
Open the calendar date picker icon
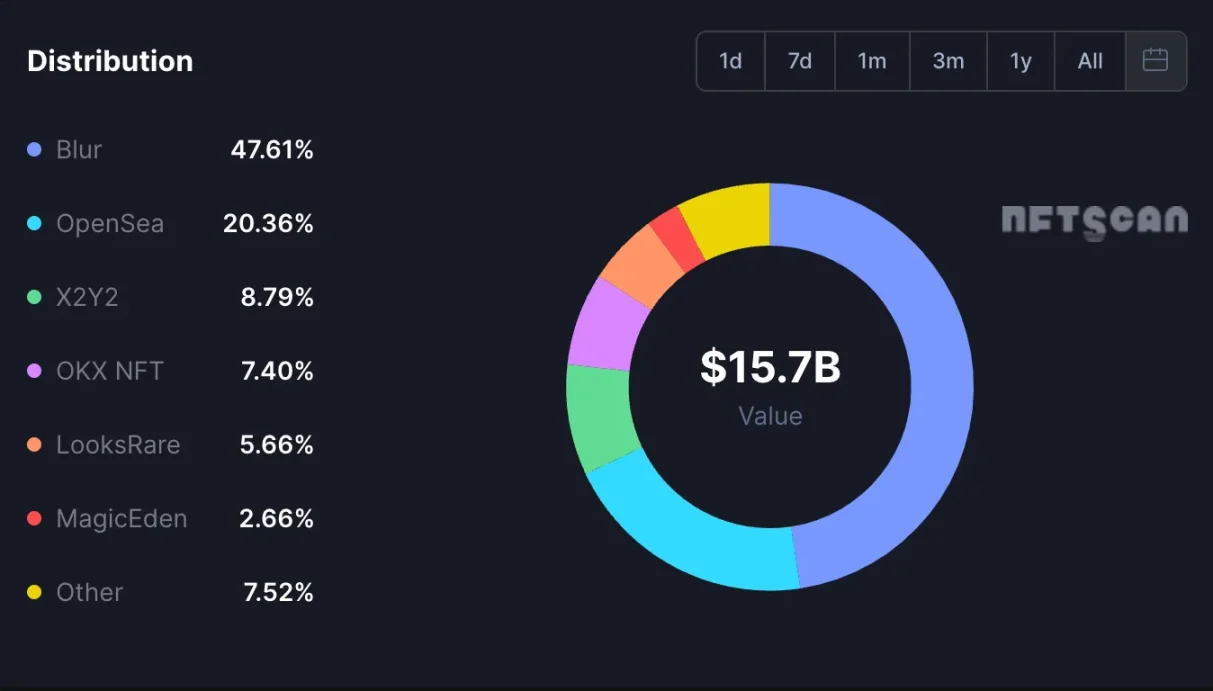click(1155, 61)
